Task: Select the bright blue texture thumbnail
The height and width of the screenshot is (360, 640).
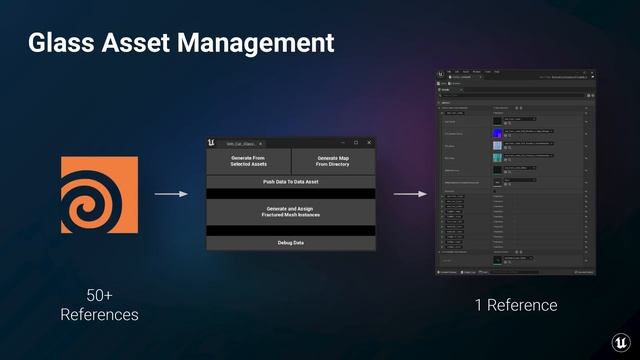Action: [x=497, y=133]
